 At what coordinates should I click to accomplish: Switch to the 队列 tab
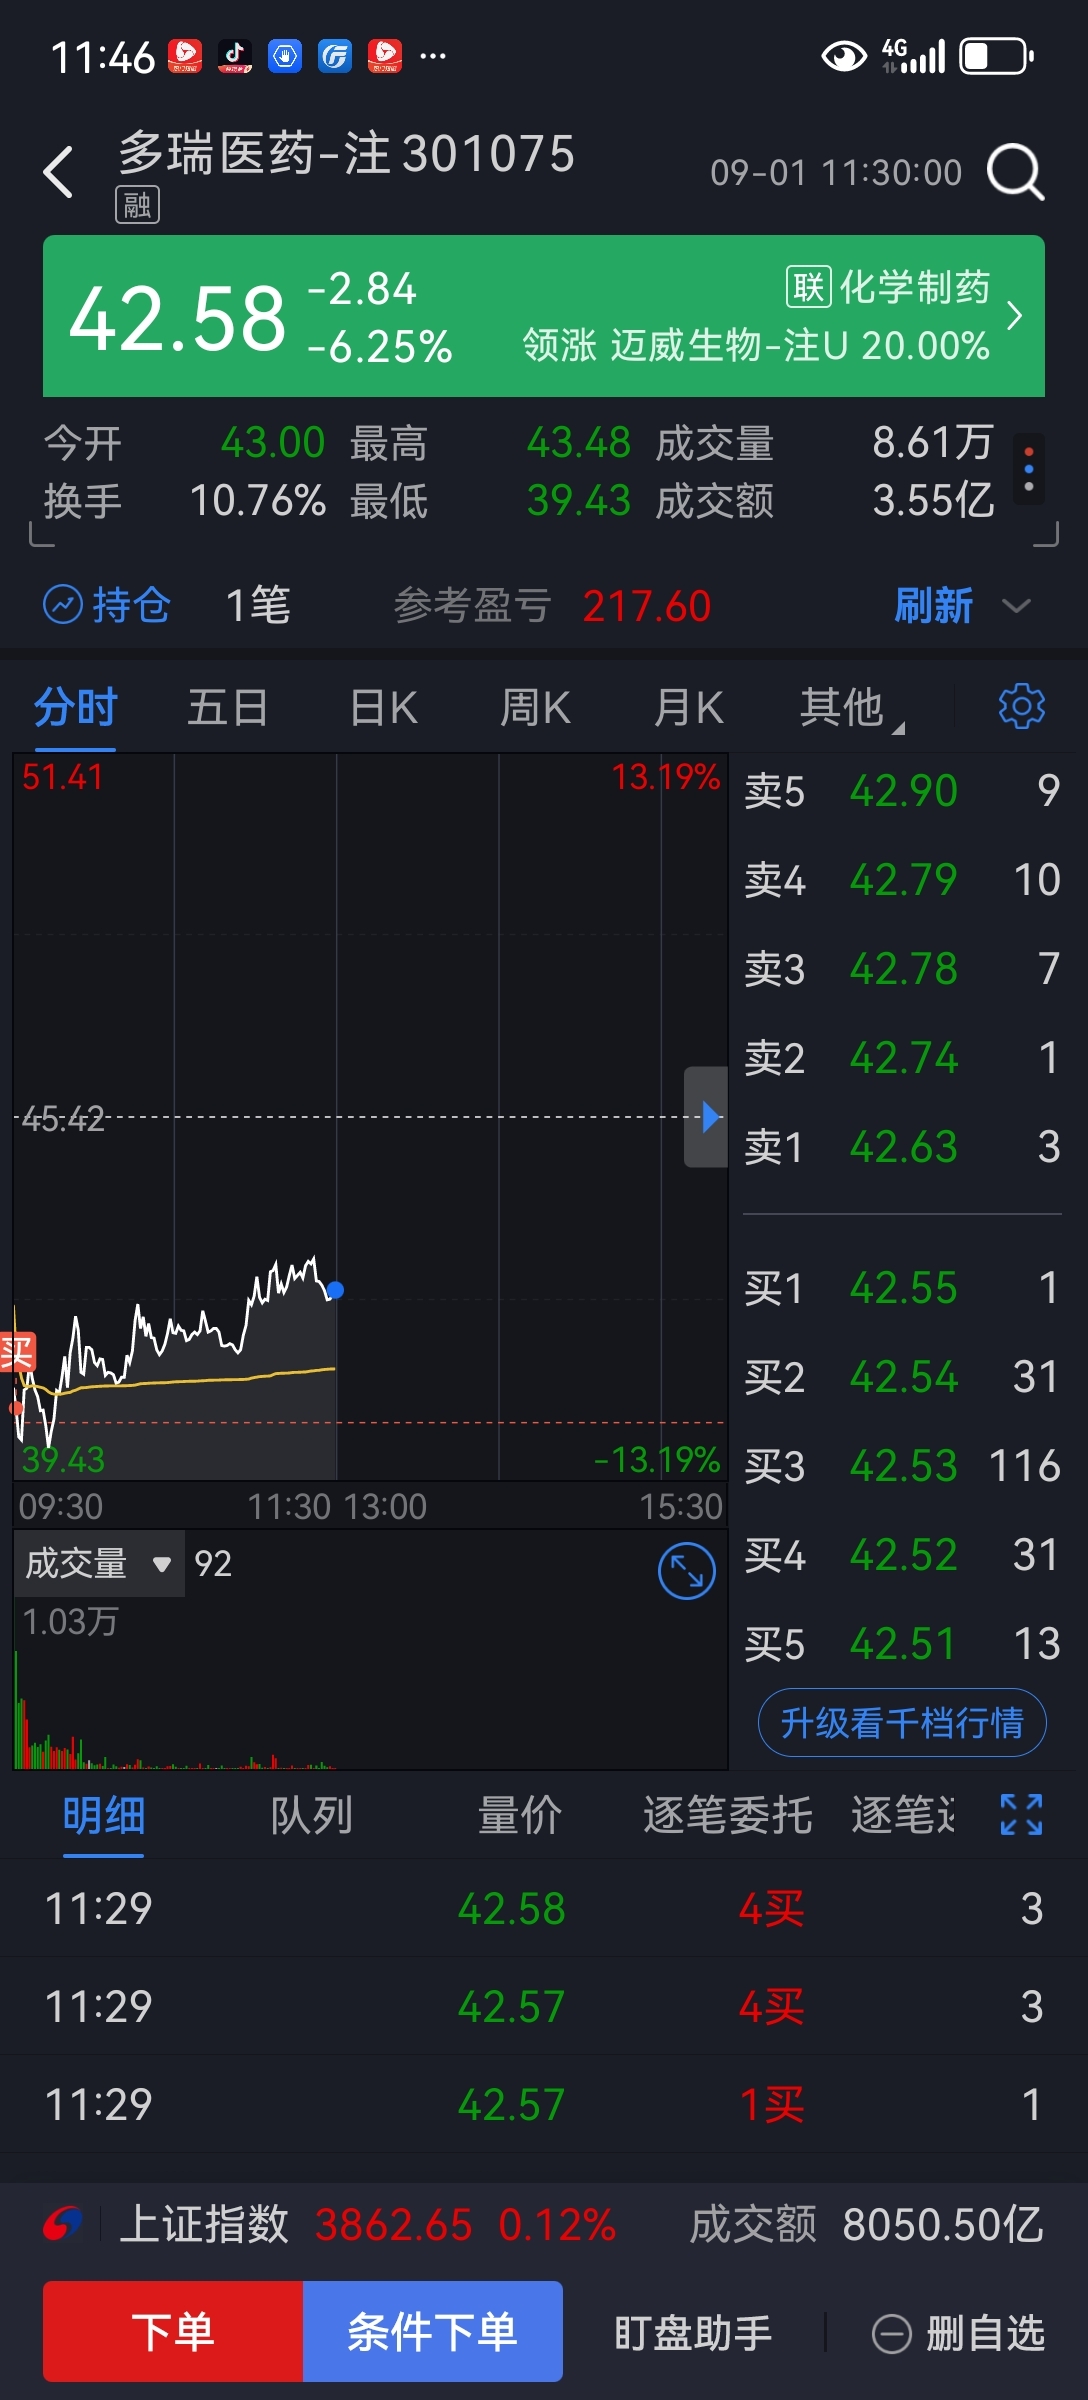click(x=311, y=1815)
